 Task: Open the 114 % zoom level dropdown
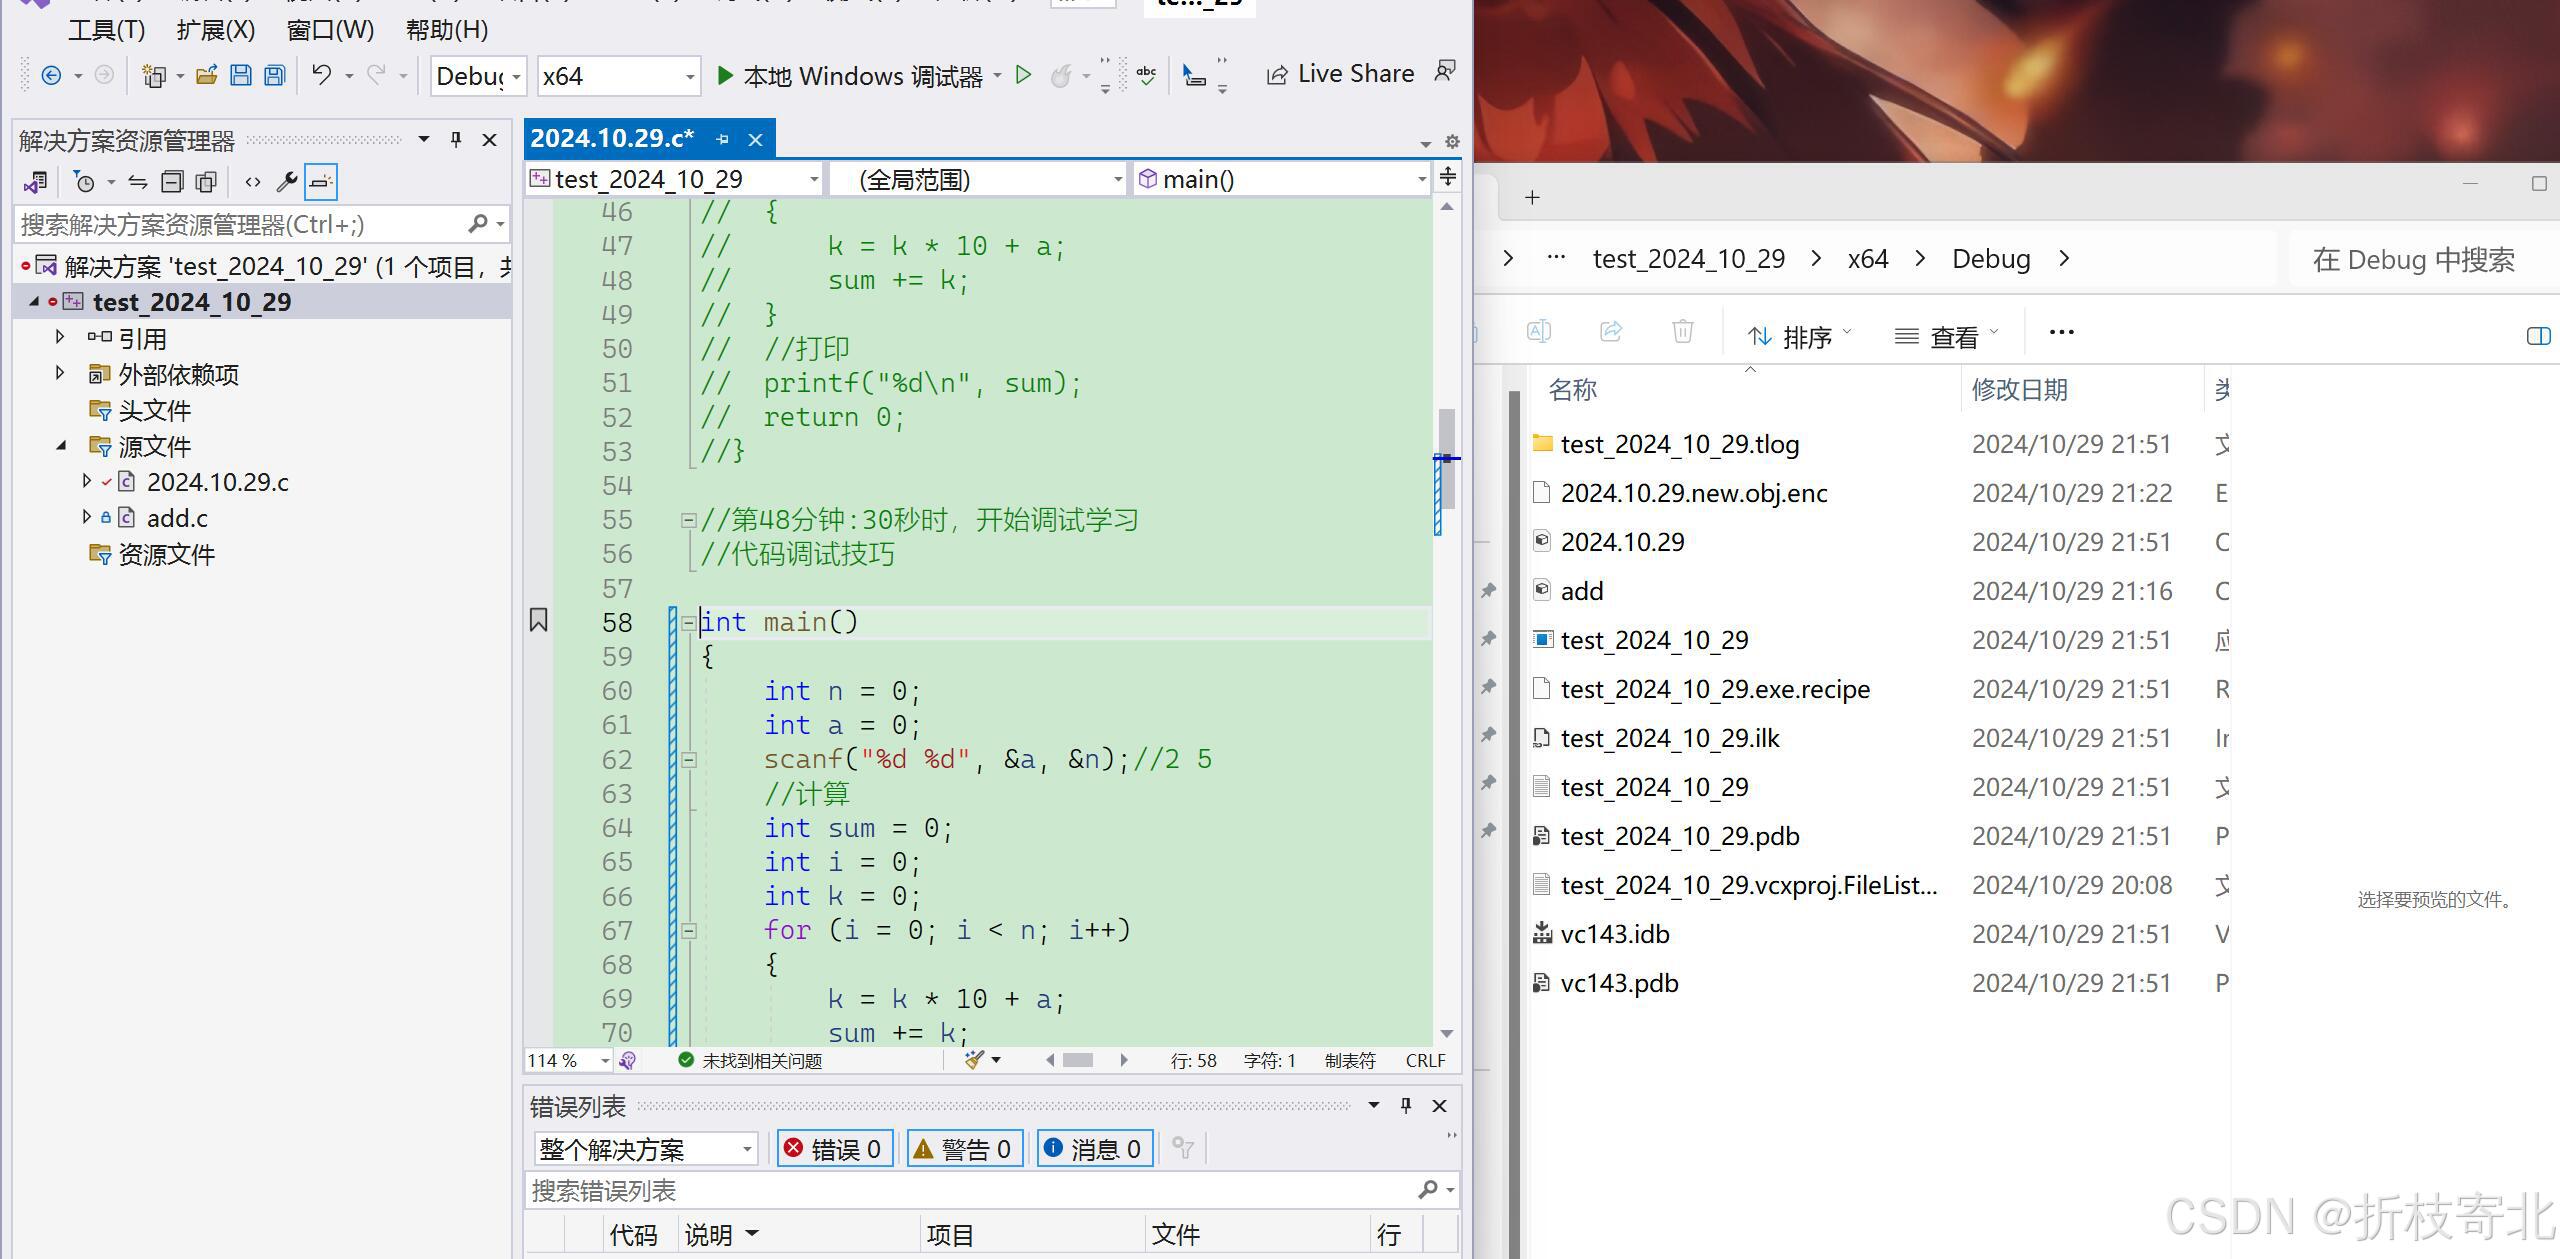click(x=569, y=1060)
